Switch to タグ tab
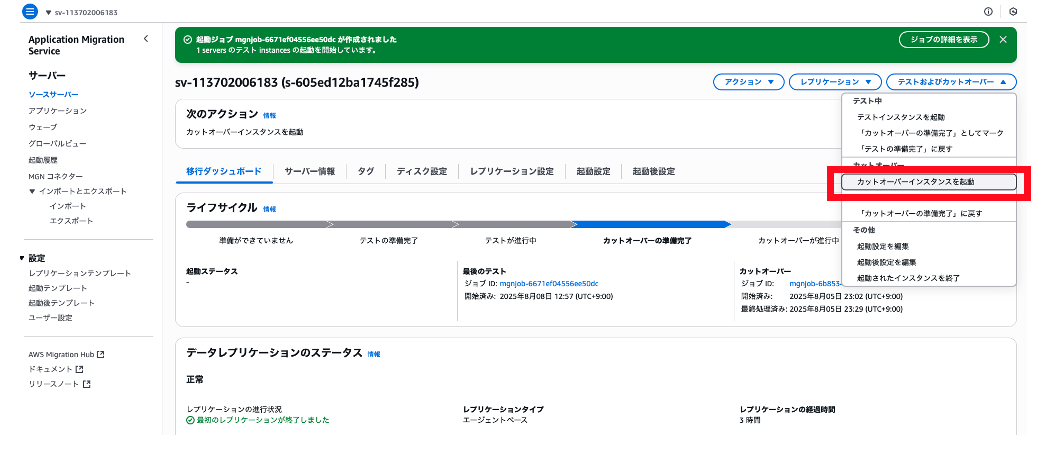 [366, 172]
